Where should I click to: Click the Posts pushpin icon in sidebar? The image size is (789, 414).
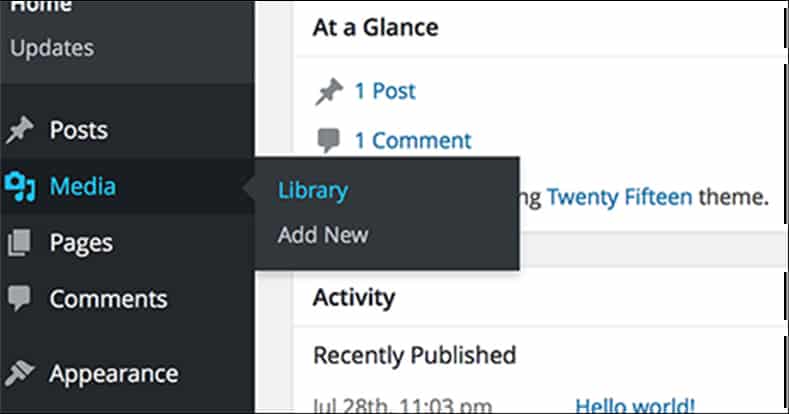point(20,130)
